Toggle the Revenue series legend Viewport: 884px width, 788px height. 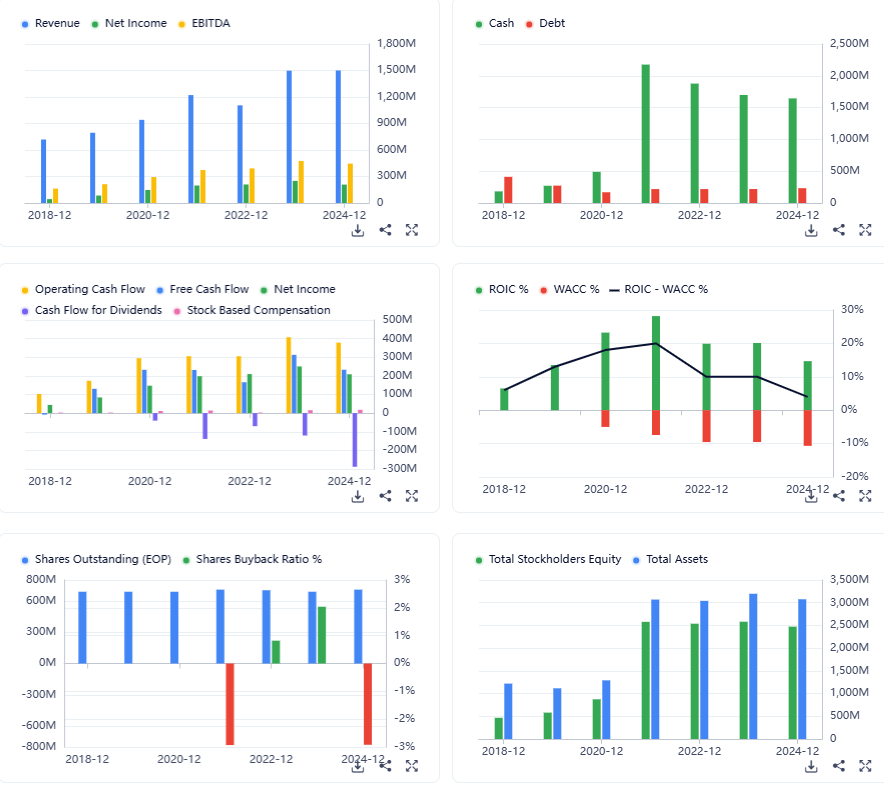(x=51, y=24)
